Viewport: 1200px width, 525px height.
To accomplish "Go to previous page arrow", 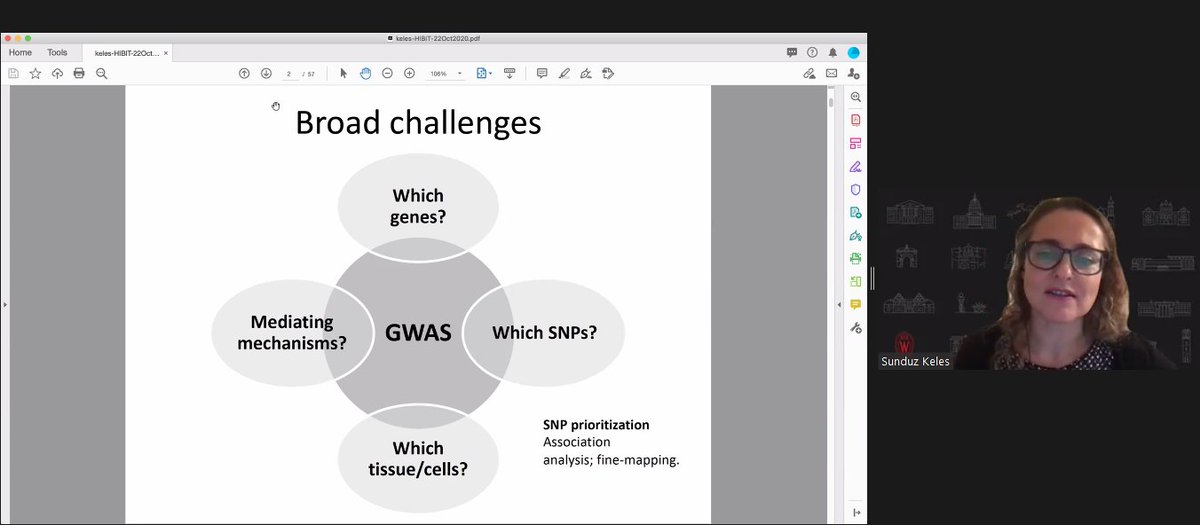I will coord(244,73).
